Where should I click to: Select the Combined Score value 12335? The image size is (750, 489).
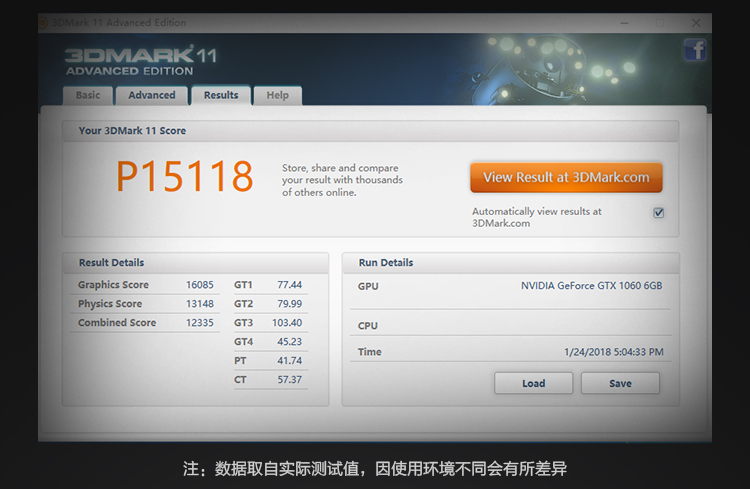(x=199, y=323)
